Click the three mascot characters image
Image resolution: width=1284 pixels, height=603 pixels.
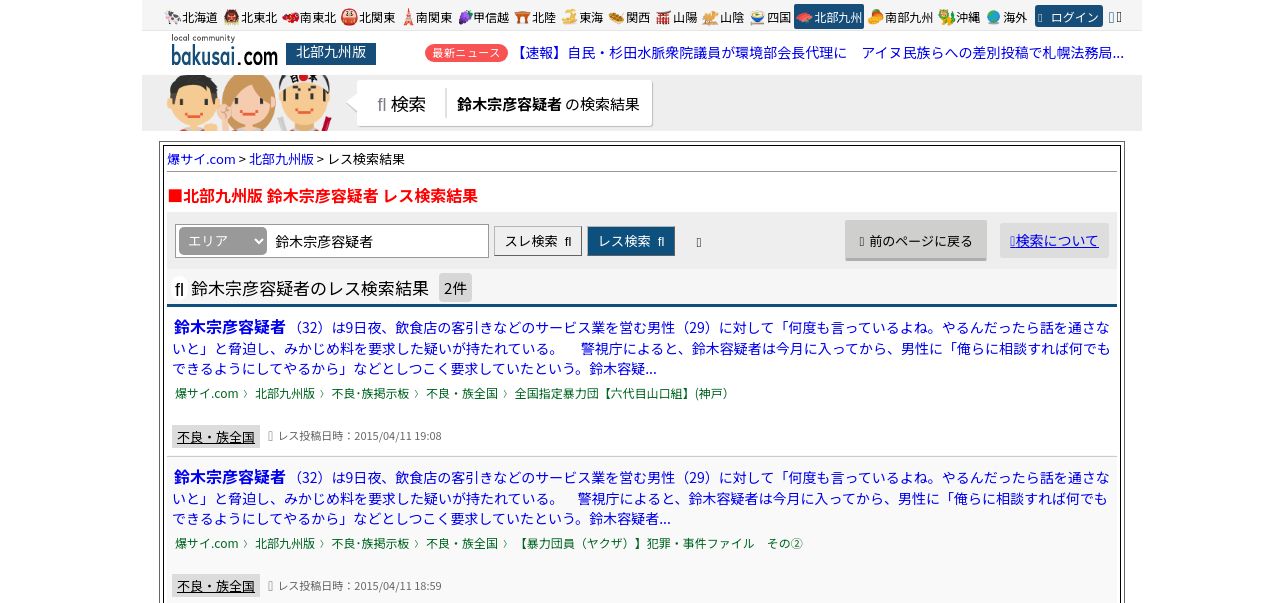pos(249,103)
